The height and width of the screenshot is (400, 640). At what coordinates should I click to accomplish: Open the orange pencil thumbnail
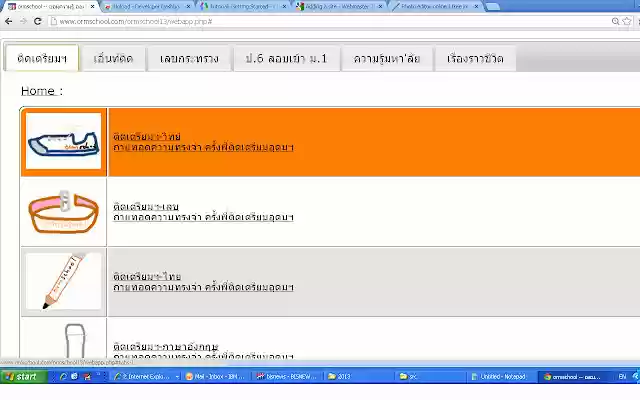[63, 282]
